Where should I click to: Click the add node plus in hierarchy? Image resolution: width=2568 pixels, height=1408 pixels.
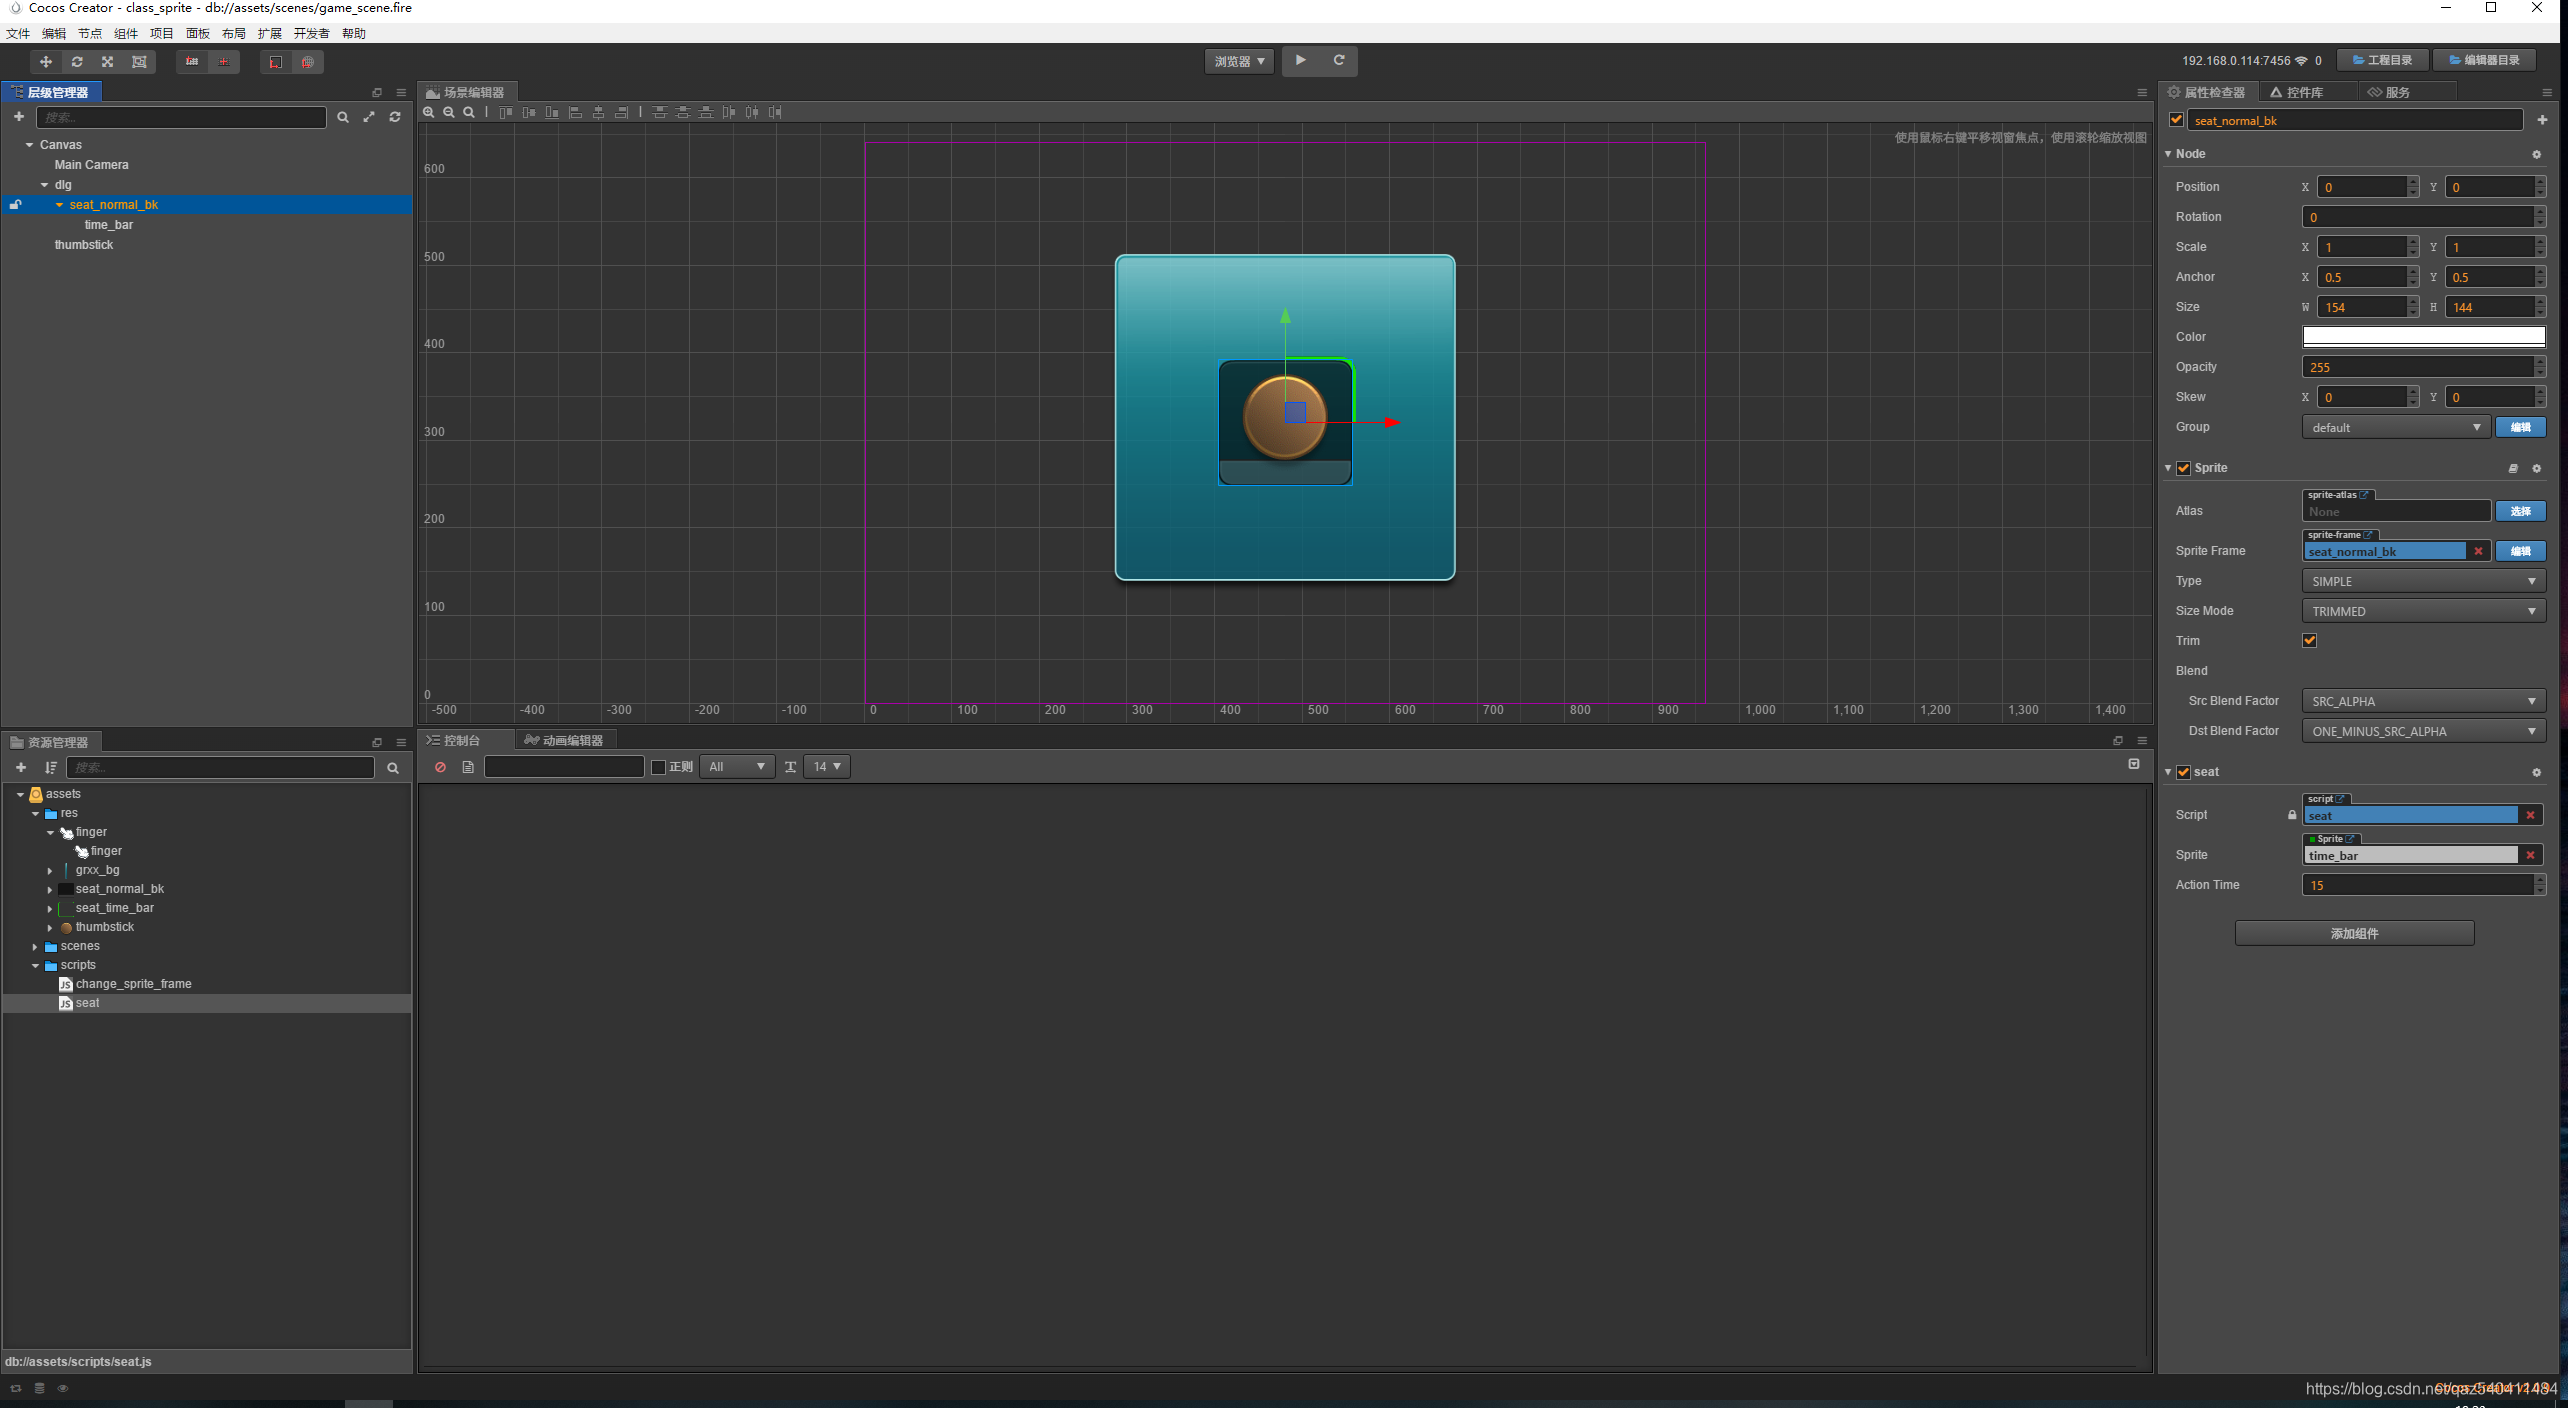(x=19, y=117)
